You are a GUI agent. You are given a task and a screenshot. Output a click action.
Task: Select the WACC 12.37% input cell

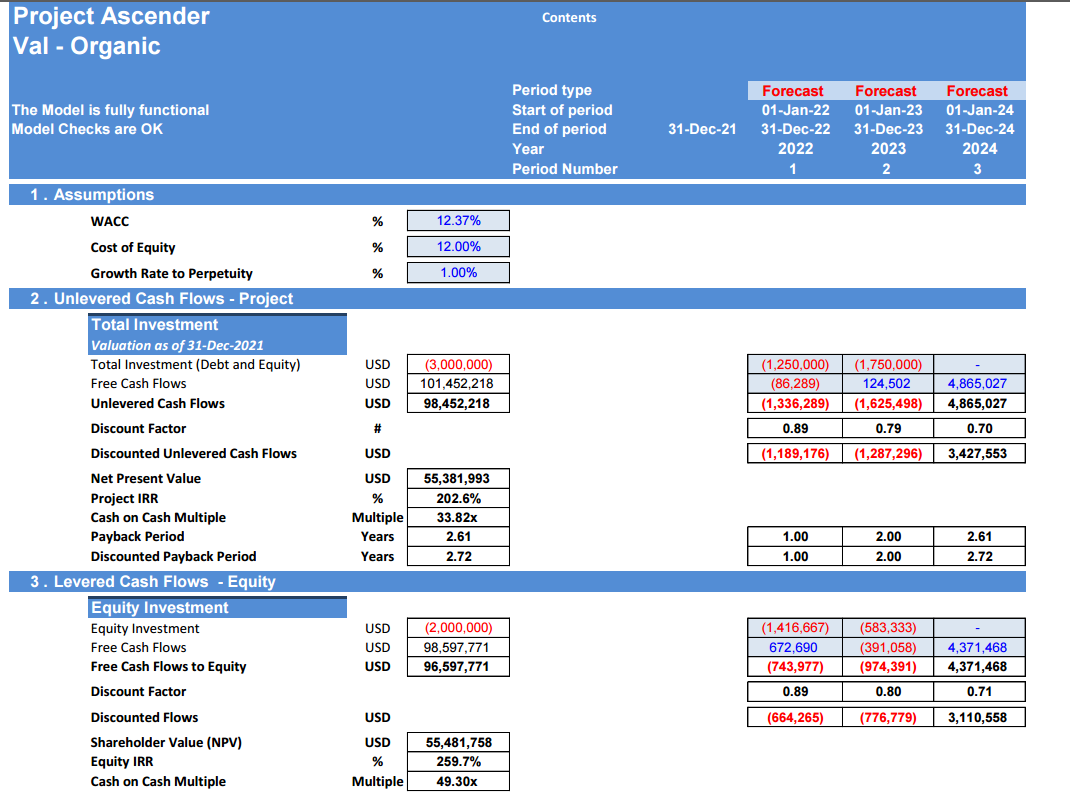(x=459, y=220)
